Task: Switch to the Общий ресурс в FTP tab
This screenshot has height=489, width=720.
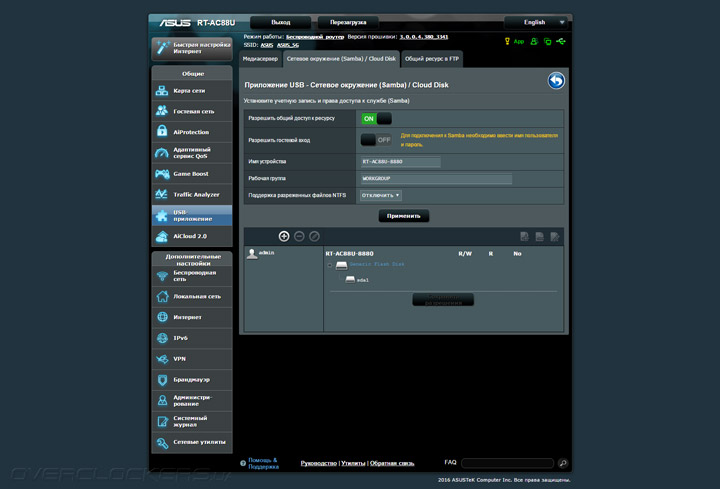Action: pyautogui.click(x=432, y=60)
